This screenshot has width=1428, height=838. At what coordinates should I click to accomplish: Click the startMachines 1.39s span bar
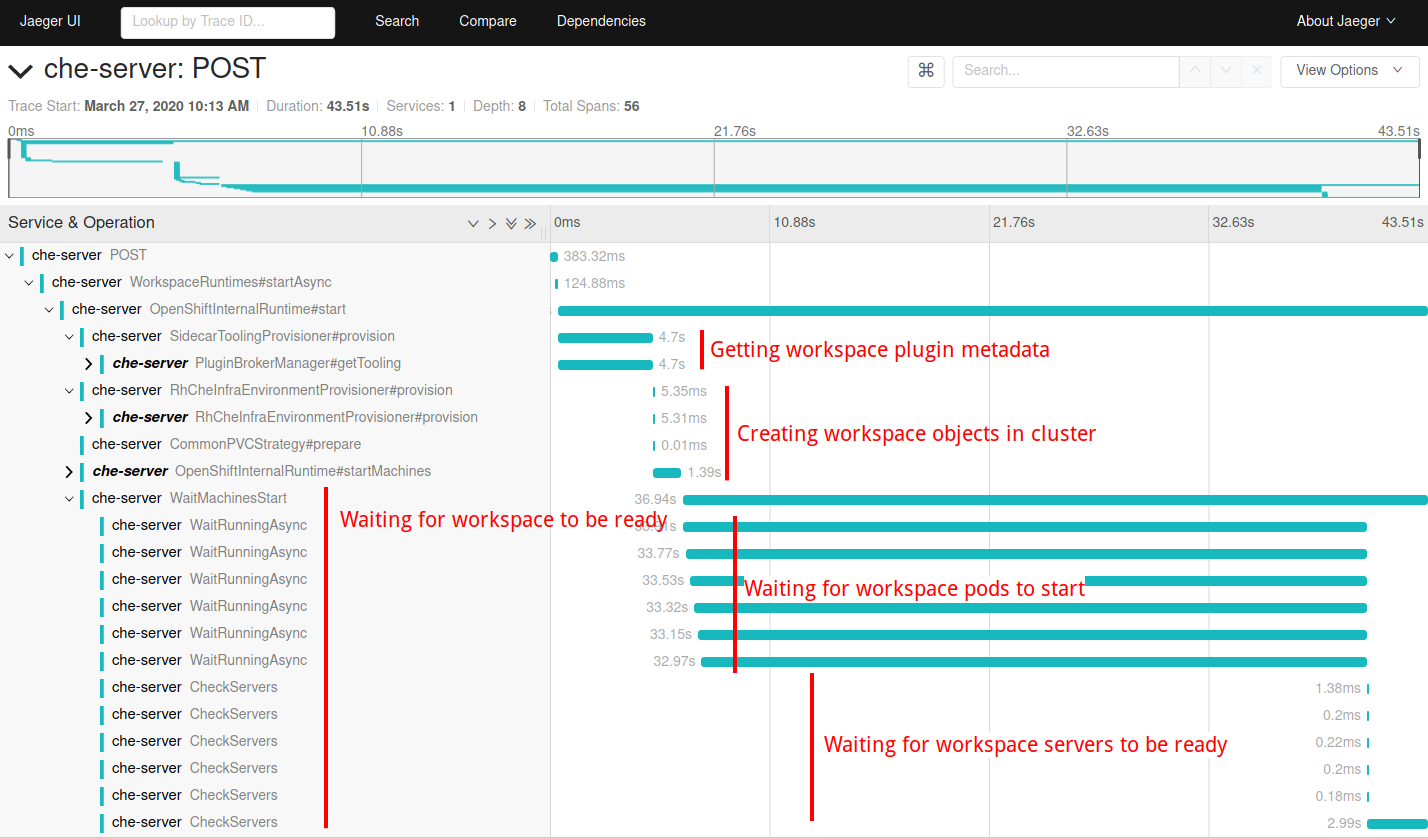(x=667, y=473)
